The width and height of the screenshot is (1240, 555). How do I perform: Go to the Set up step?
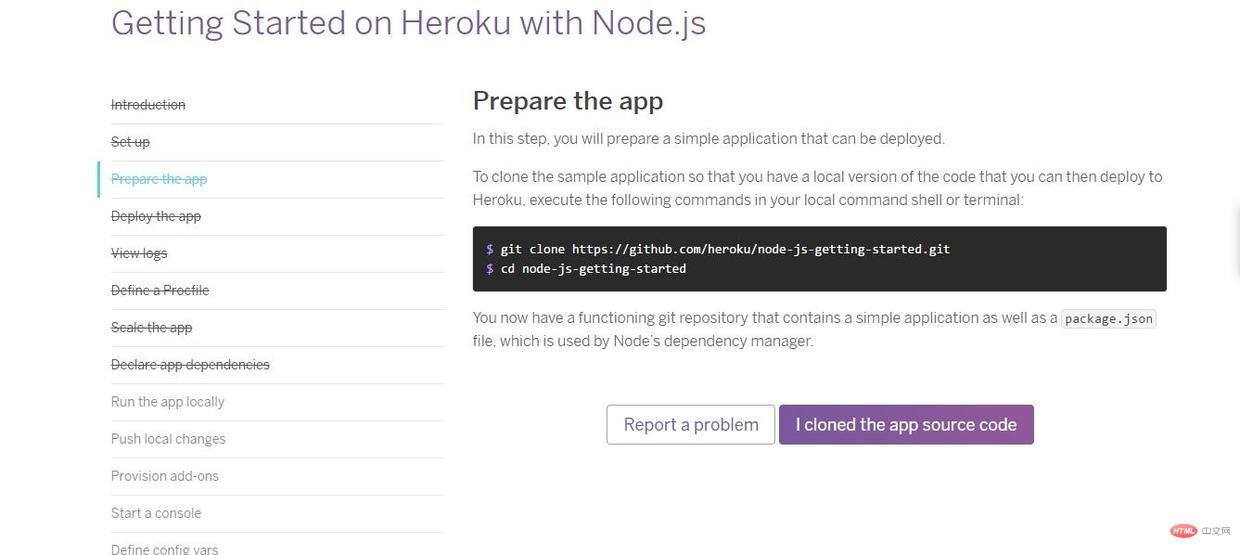tap(130, 142)
